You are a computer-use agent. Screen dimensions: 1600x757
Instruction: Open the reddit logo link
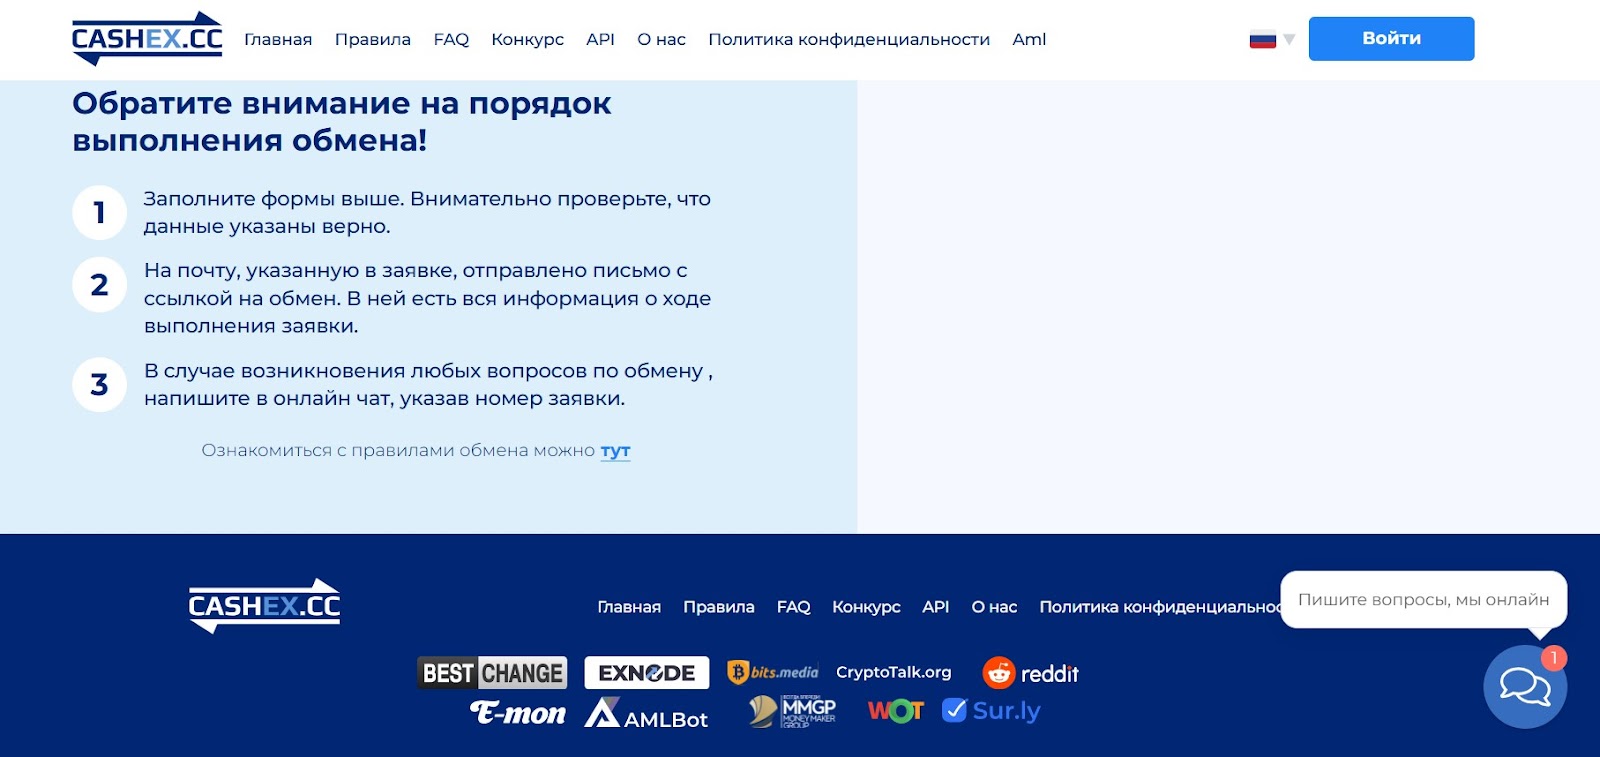point(1031,673)
